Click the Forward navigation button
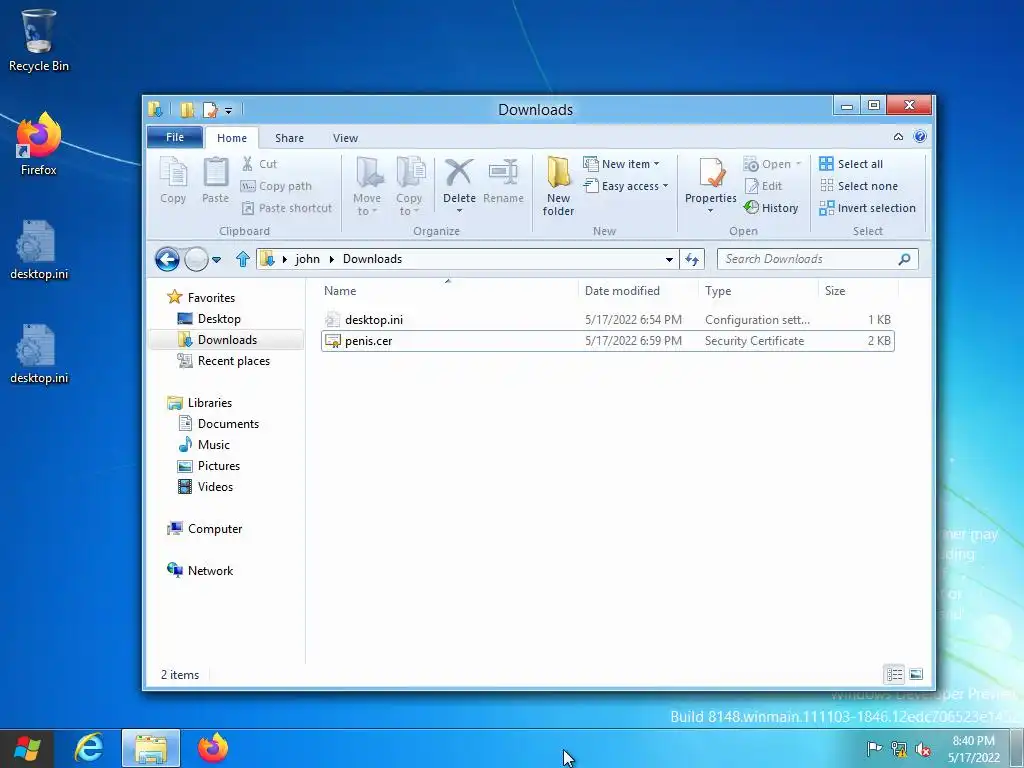This screenshot has width=1024, height=768. [x=196, y=259]
